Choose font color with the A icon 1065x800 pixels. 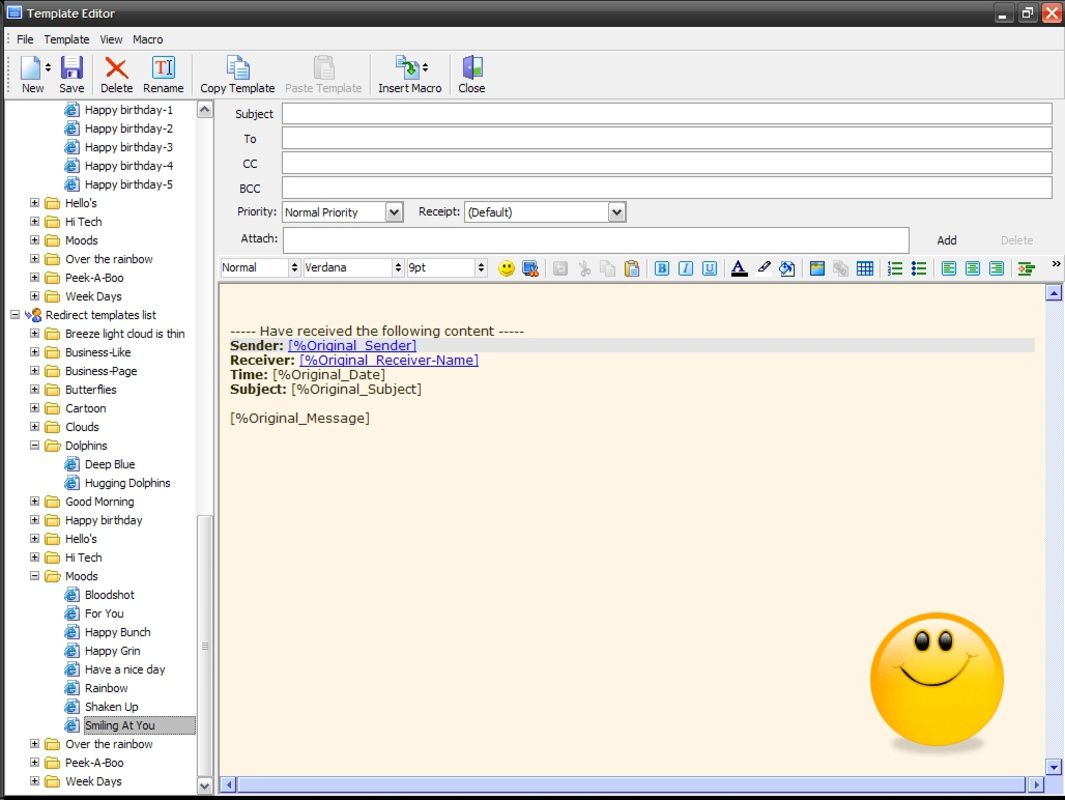(739, 268)
